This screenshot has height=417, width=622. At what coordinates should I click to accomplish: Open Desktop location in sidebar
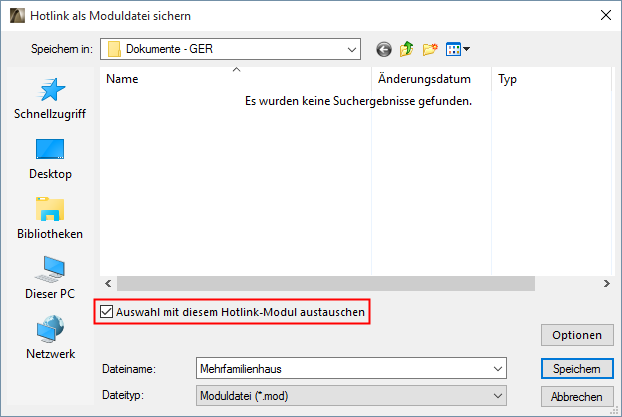tap(50, 159)
